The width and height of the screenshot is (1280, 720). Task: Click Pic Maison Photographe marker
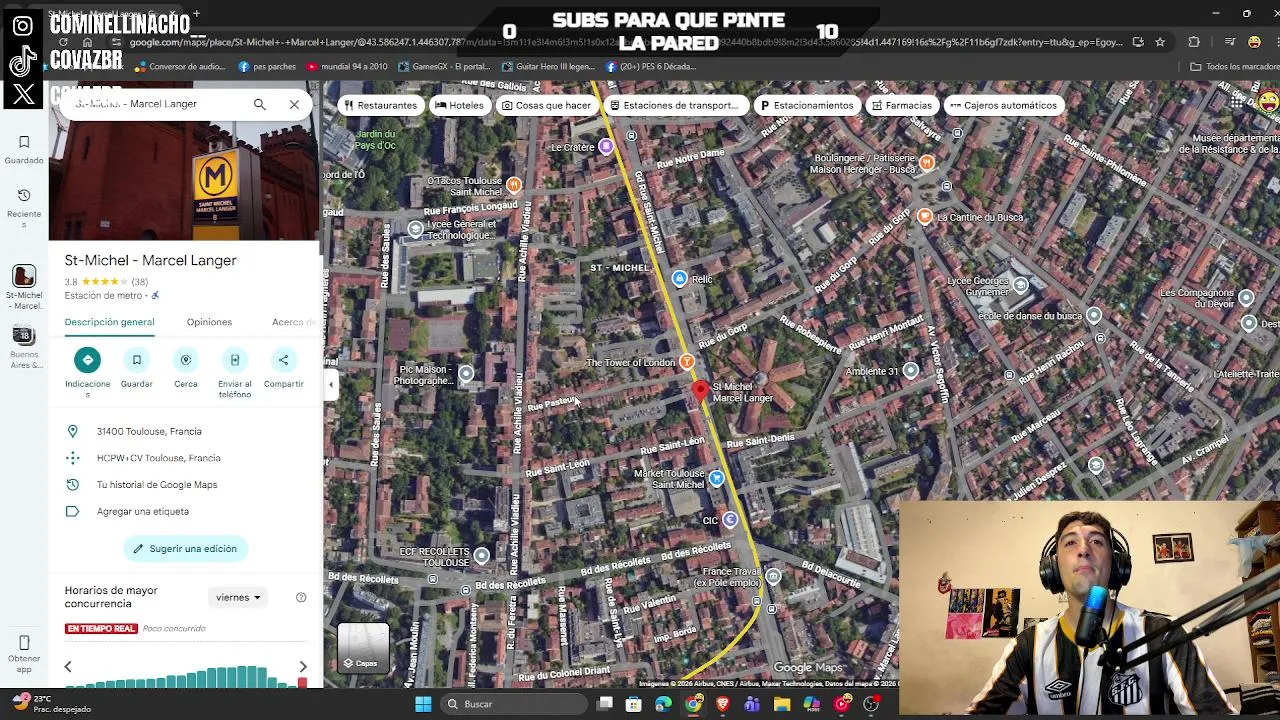pos(466,374)
